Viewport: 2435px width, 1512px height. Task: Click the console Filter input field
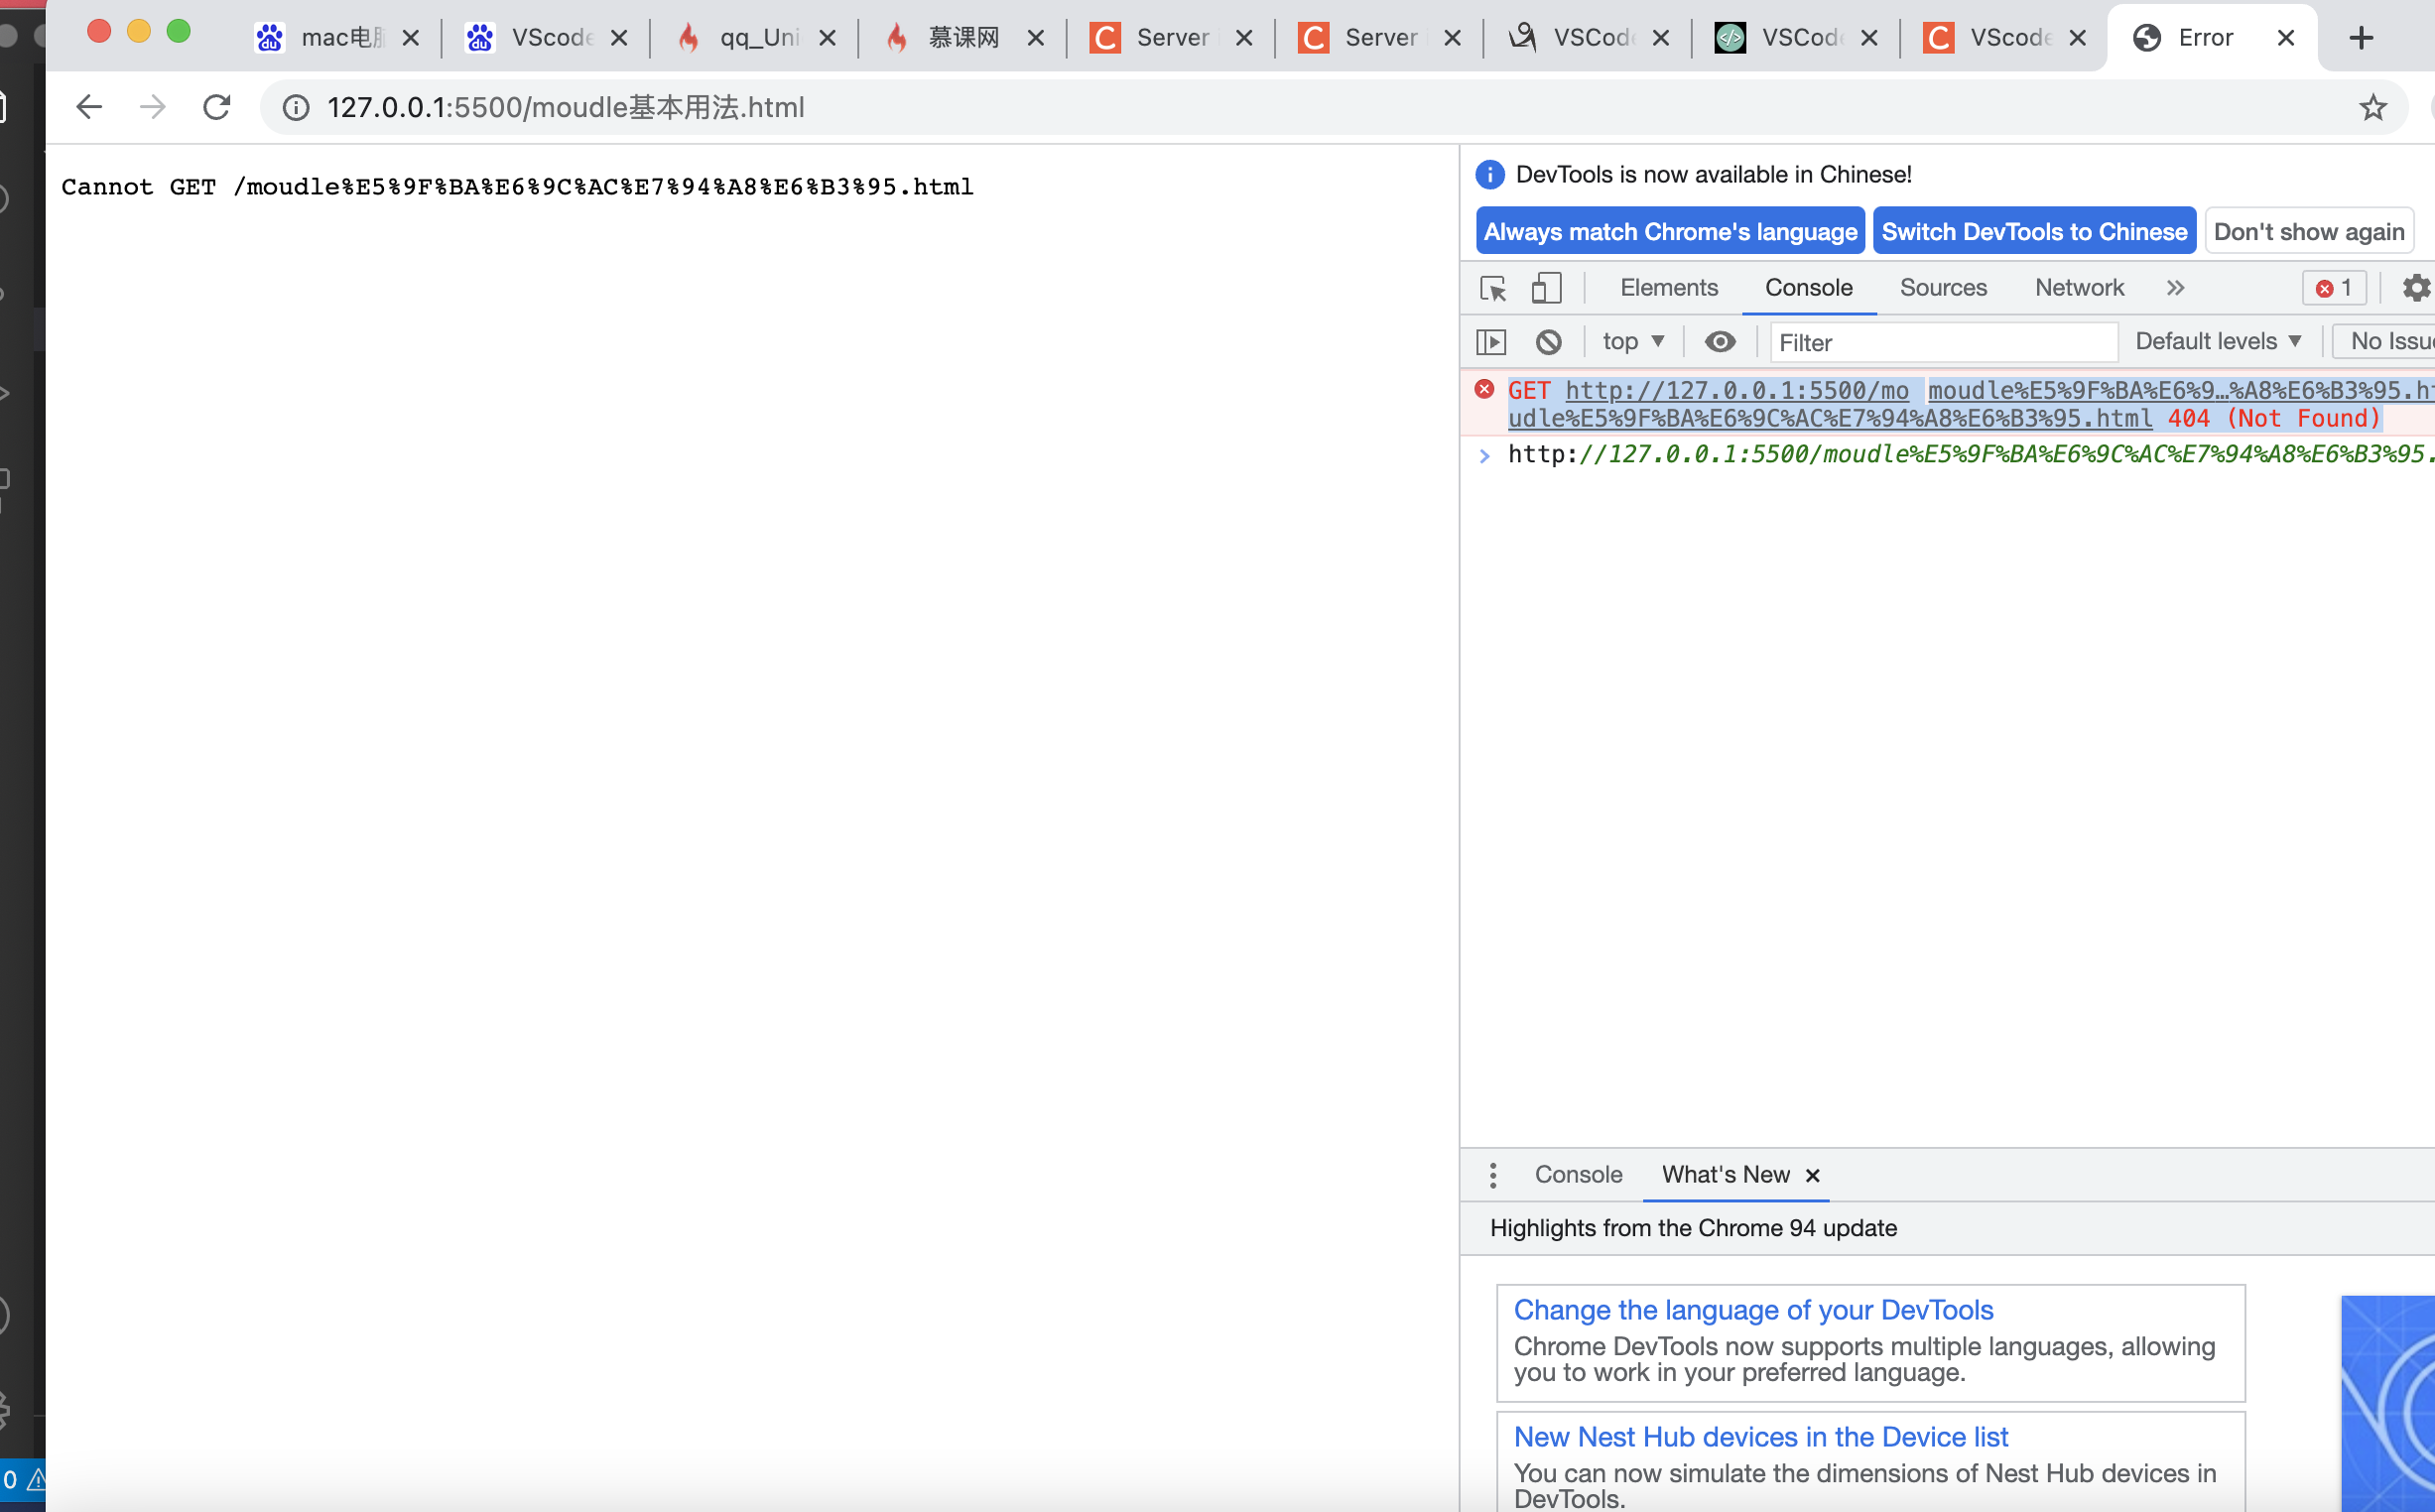tap(1943, 343)
